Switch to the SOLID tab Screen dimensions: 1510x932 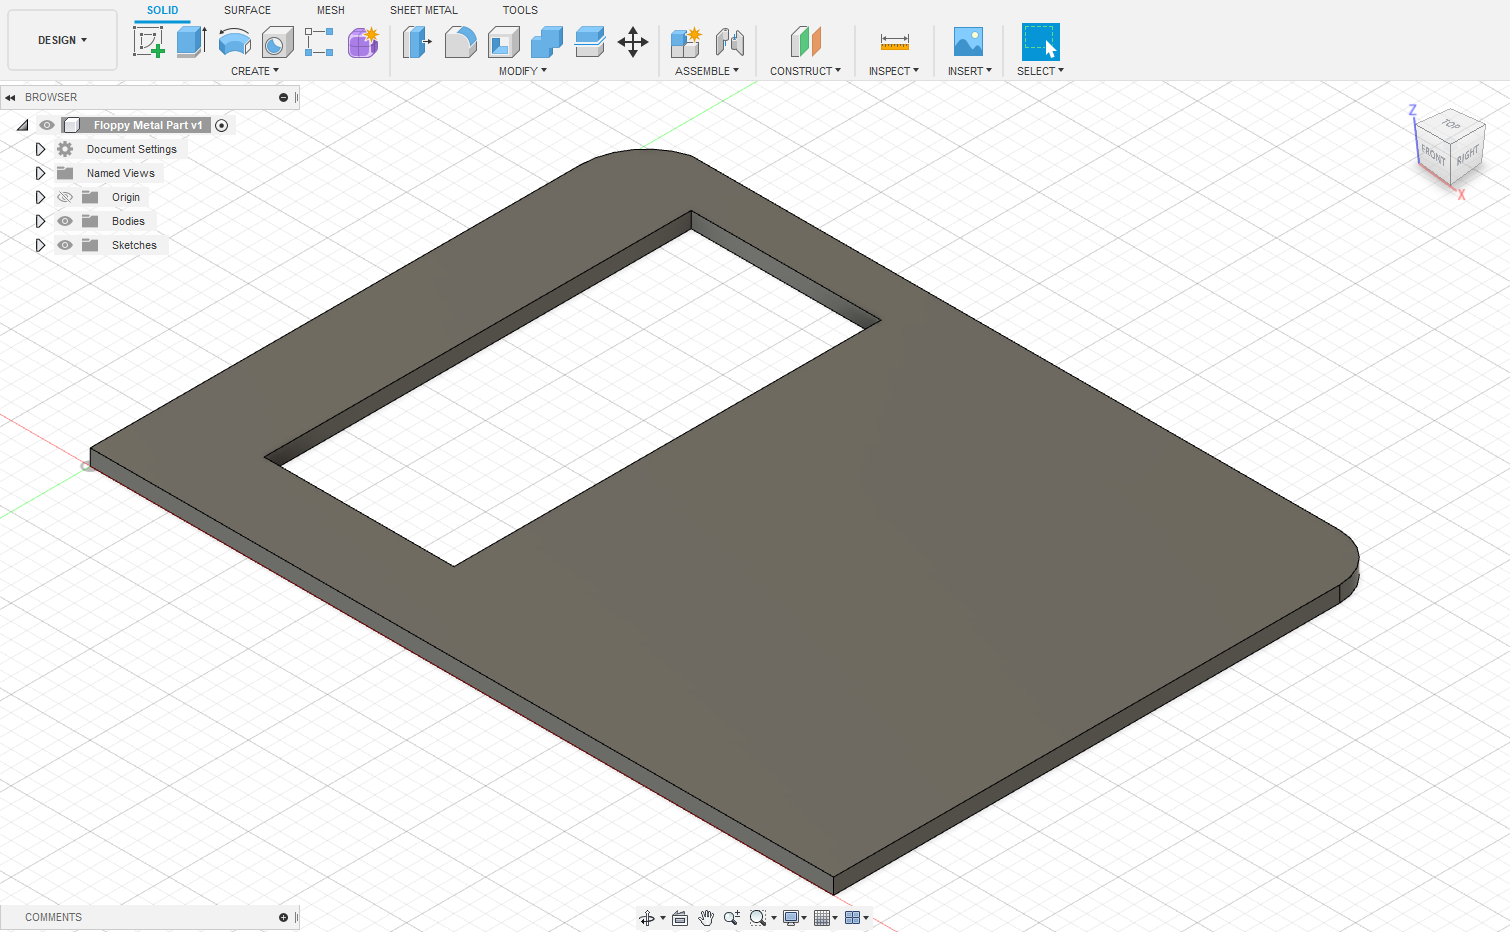162,10
